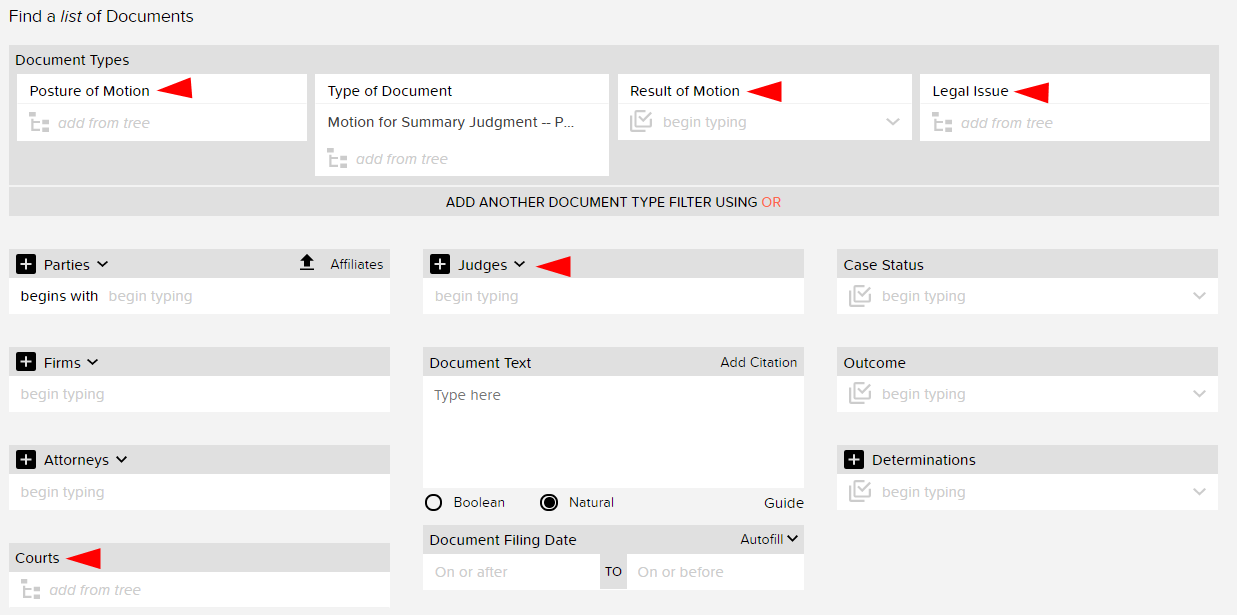Click add from tree under Courts
The image size is (1237, 615).
click(x=95, y=590)
